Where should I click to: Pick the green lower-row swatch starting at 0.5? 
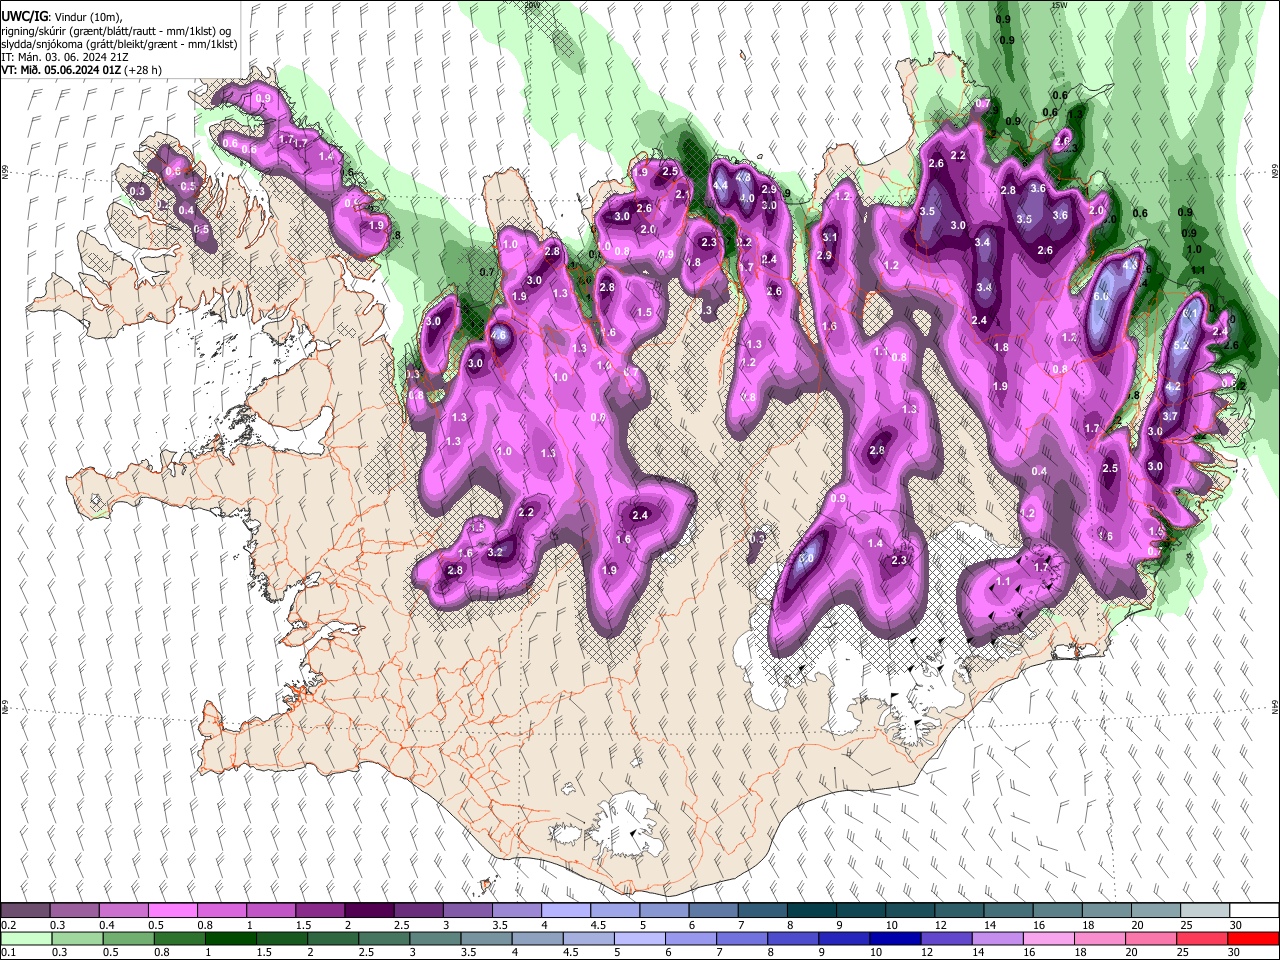pyautogui.click(x=129, y=938)
